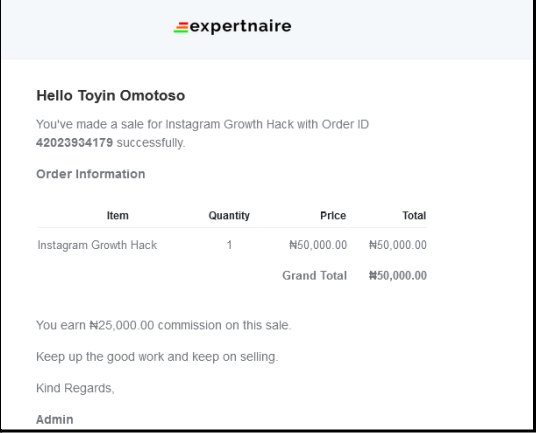The height and width of the screenshot is (433, 538).
Task: Click the item price ₦50,000.00 in Price column
Action: coord(318,245)
